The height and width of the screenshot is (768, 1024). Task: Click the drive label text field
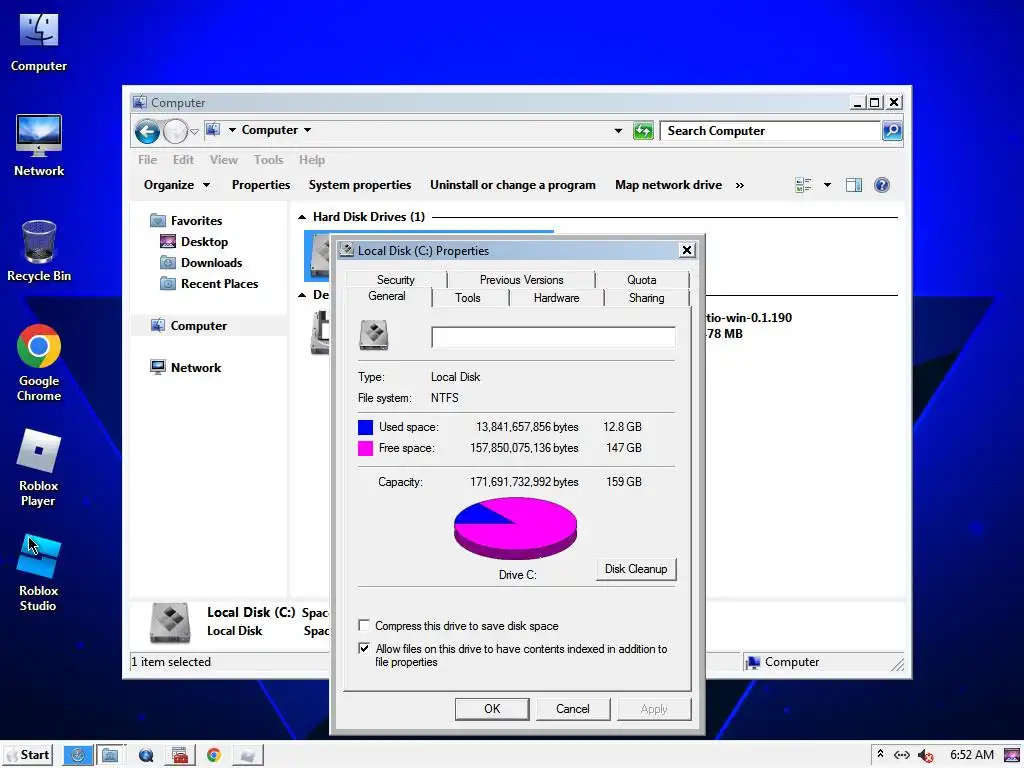coord(553,337)
